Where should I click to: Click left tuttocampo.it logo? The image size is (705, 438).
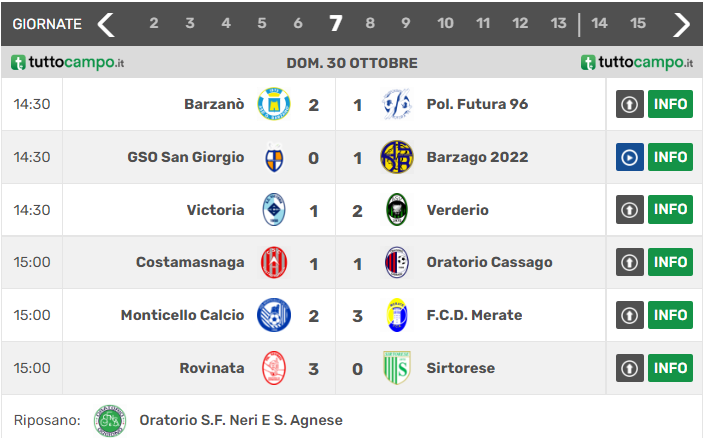click(x=68, y=62)
